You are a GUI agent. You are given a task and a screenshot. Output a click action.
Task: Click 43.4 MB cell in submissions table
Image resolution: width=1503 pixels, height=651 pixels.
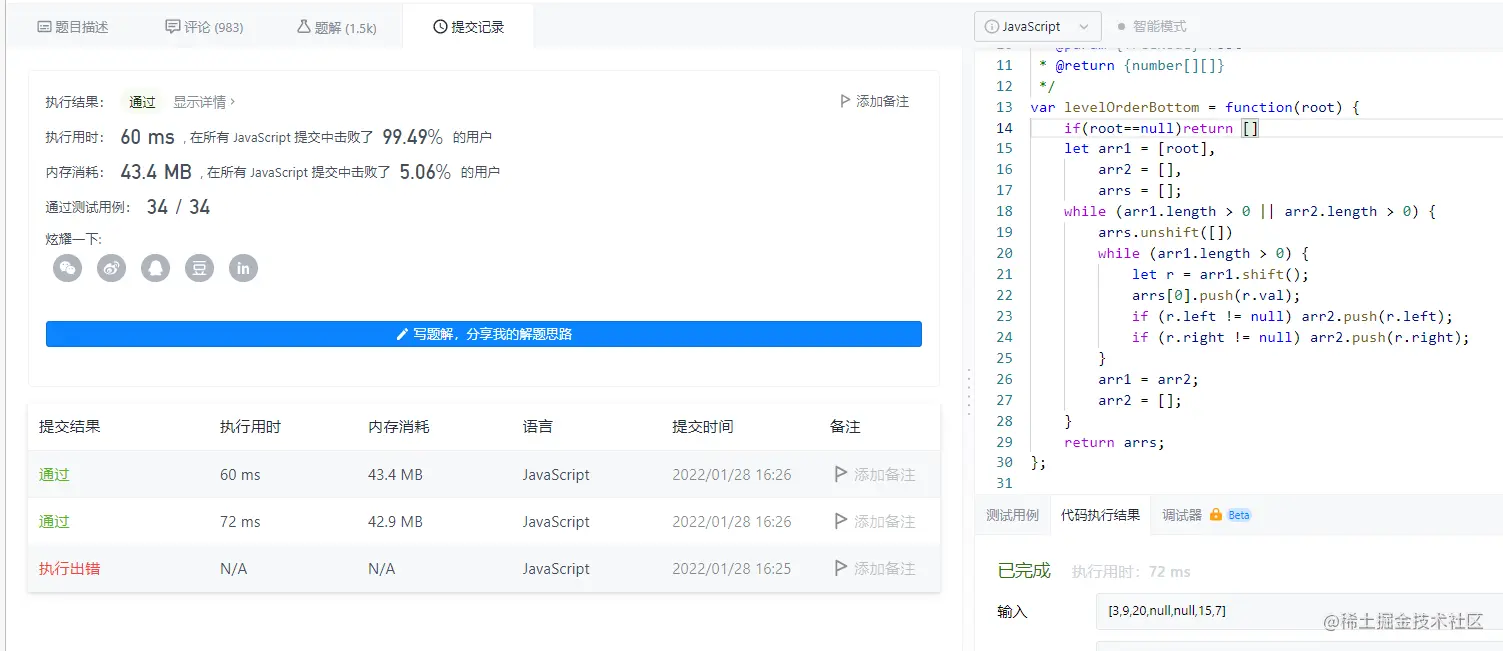[x=395, y=475]
